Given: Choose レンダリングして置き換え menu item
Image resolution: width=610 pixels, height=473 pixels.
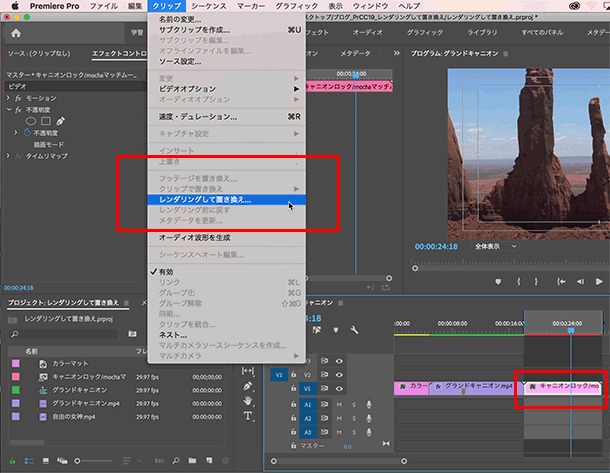Looking at the screenshot, I should pos(226,200).
